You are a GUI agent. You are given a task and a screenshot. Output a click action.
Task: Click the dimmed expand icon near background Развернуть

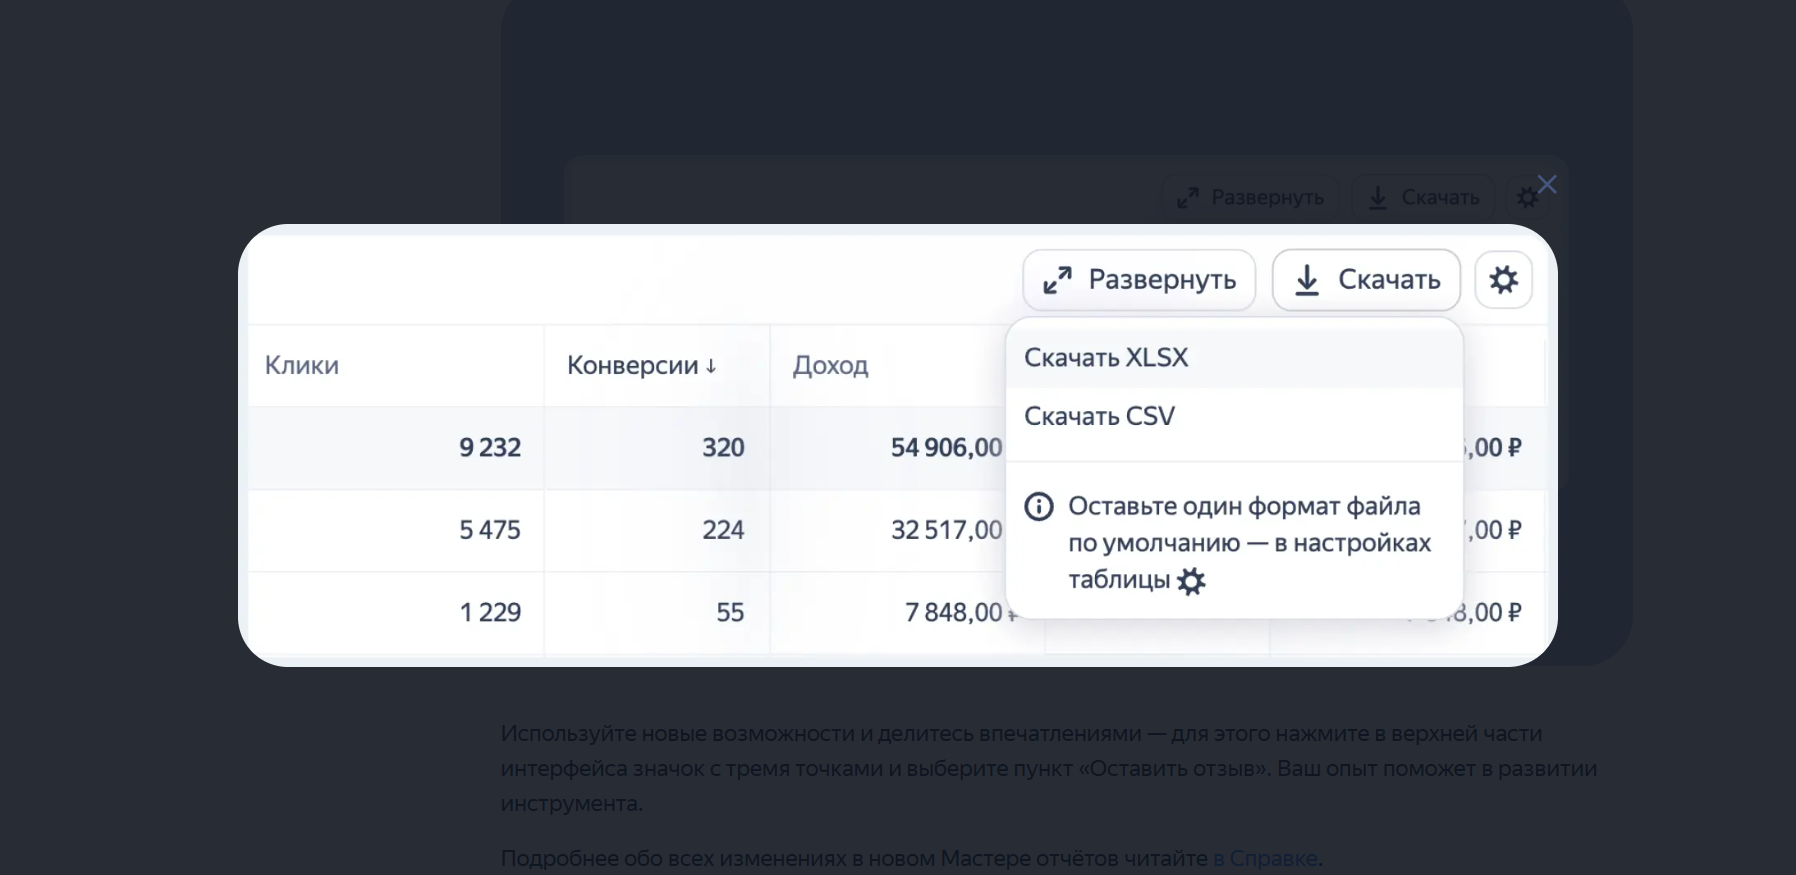1188,197
